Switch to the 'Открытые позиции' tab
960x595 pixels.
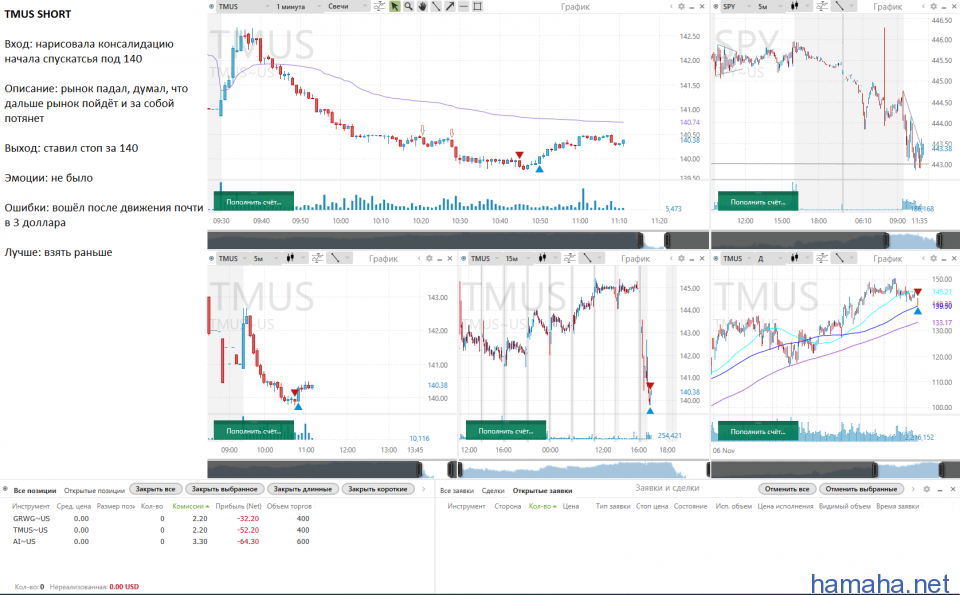94,490
